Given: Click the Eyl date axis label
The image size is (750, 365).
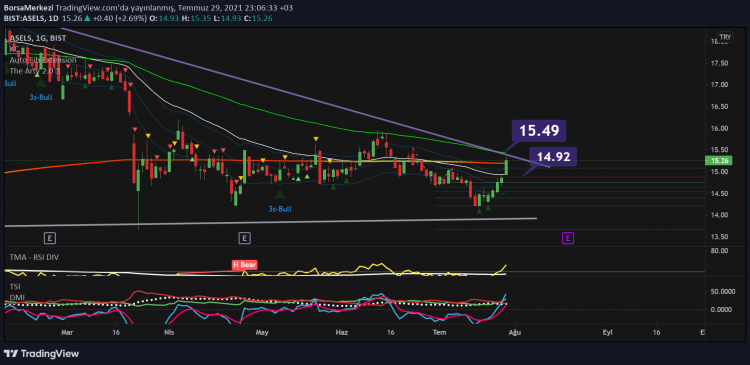Looking at the screenshot, I should (608, 332).
